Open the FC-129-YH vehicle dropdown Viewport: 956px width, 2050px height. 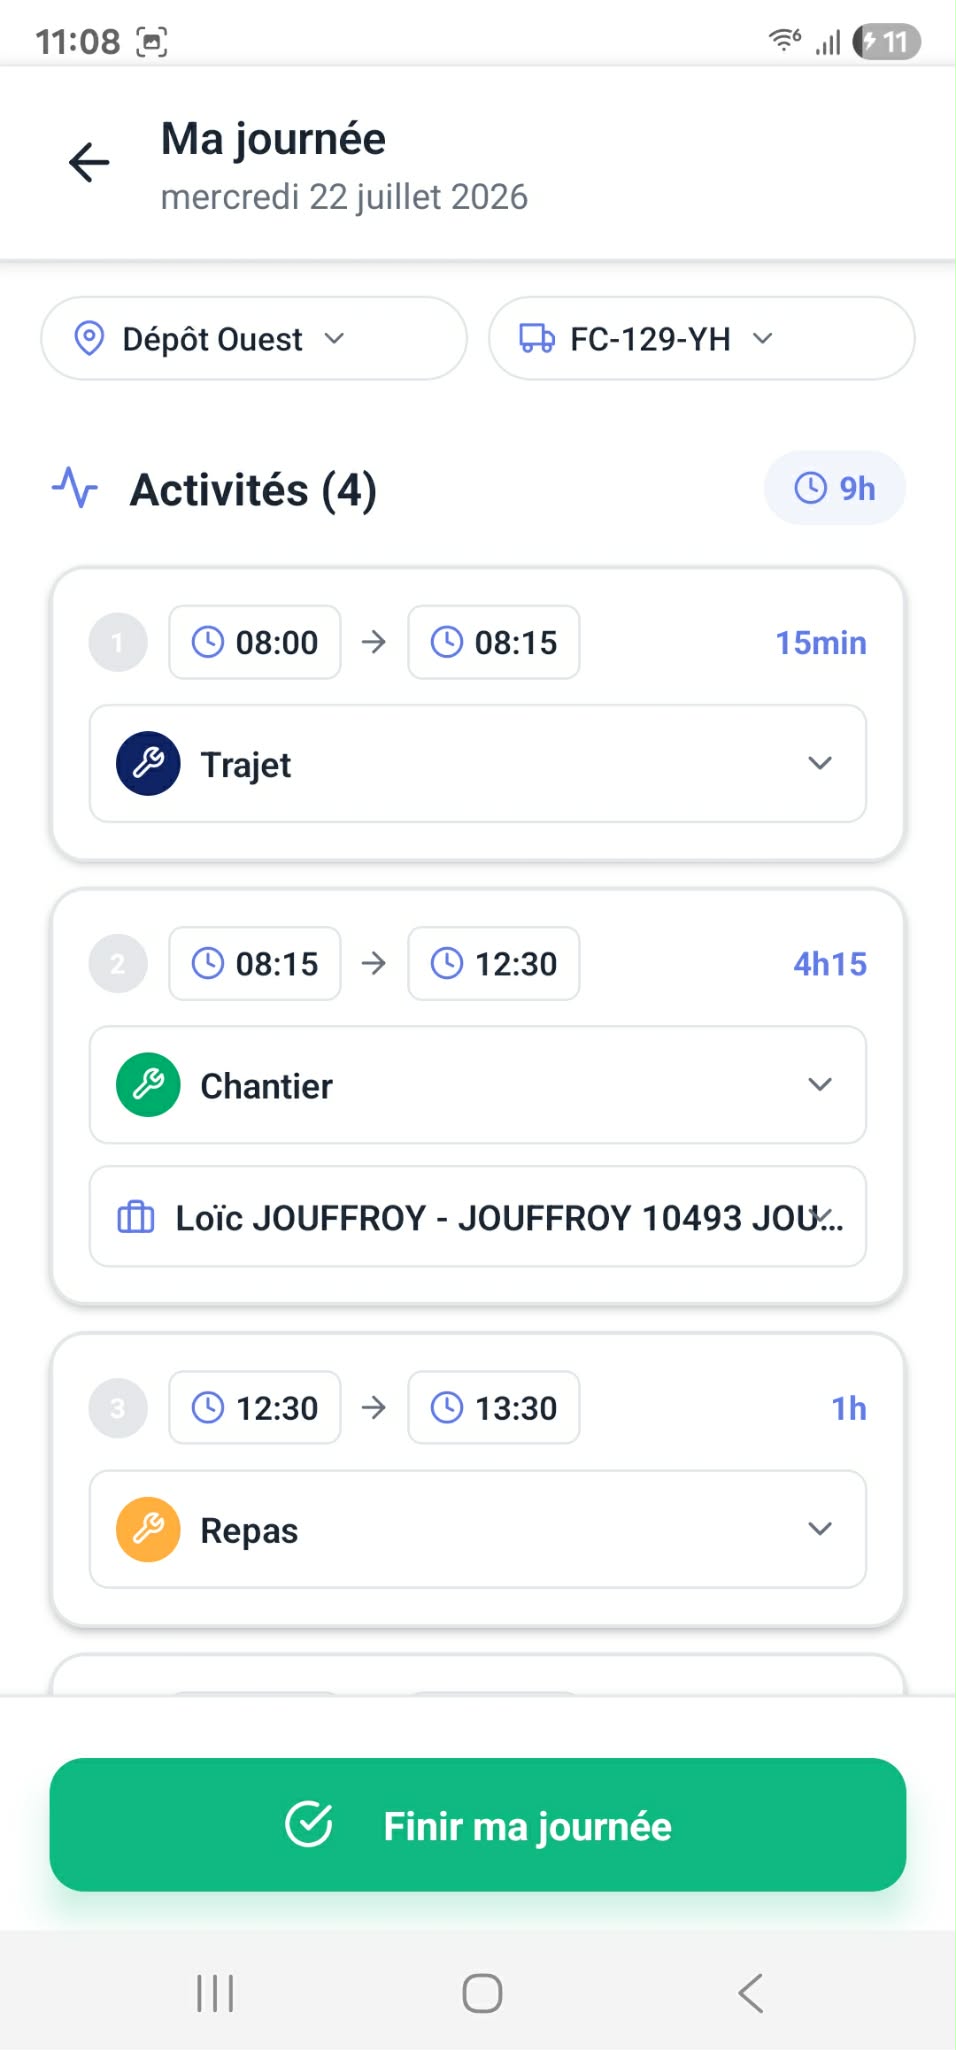(x=701, y=338)
